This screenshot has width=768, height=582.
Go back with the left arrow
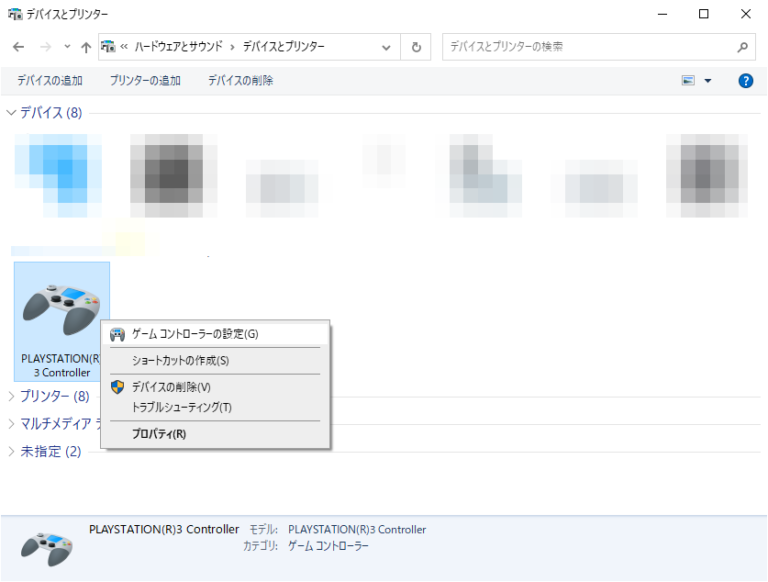(19, 47)
